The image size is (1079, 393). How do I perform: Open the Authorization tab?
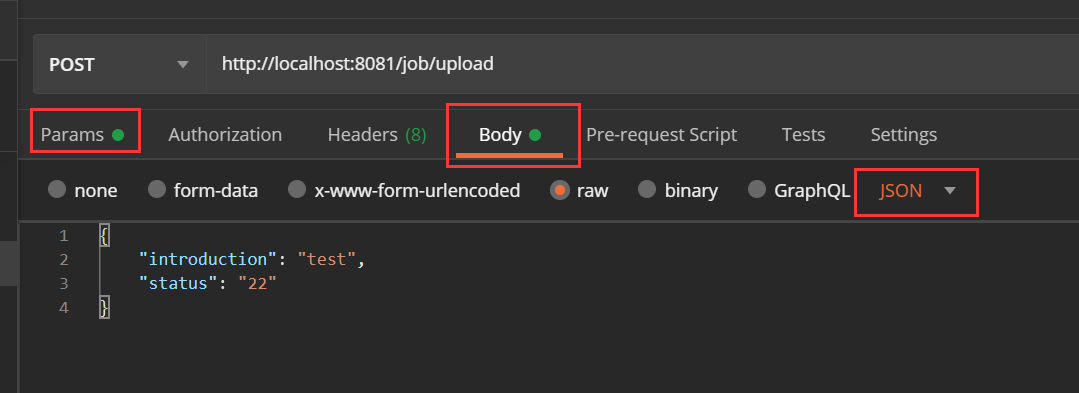click(x=225, y=135)
